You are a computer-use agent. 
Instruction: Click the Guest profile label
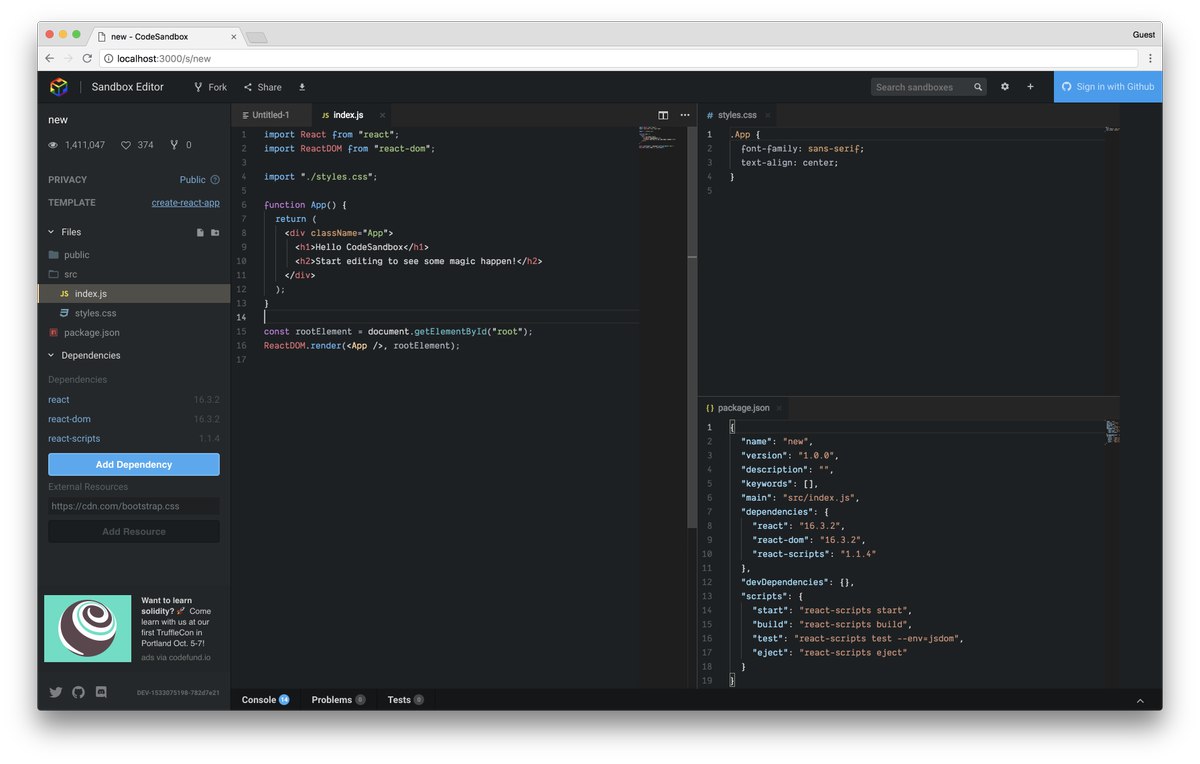[x=1143, y=34]
